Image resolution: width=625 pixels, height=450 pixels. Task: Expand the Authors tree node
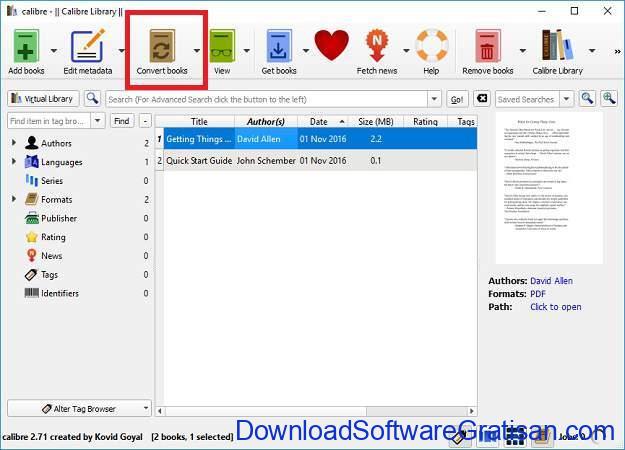coord(14,142)
